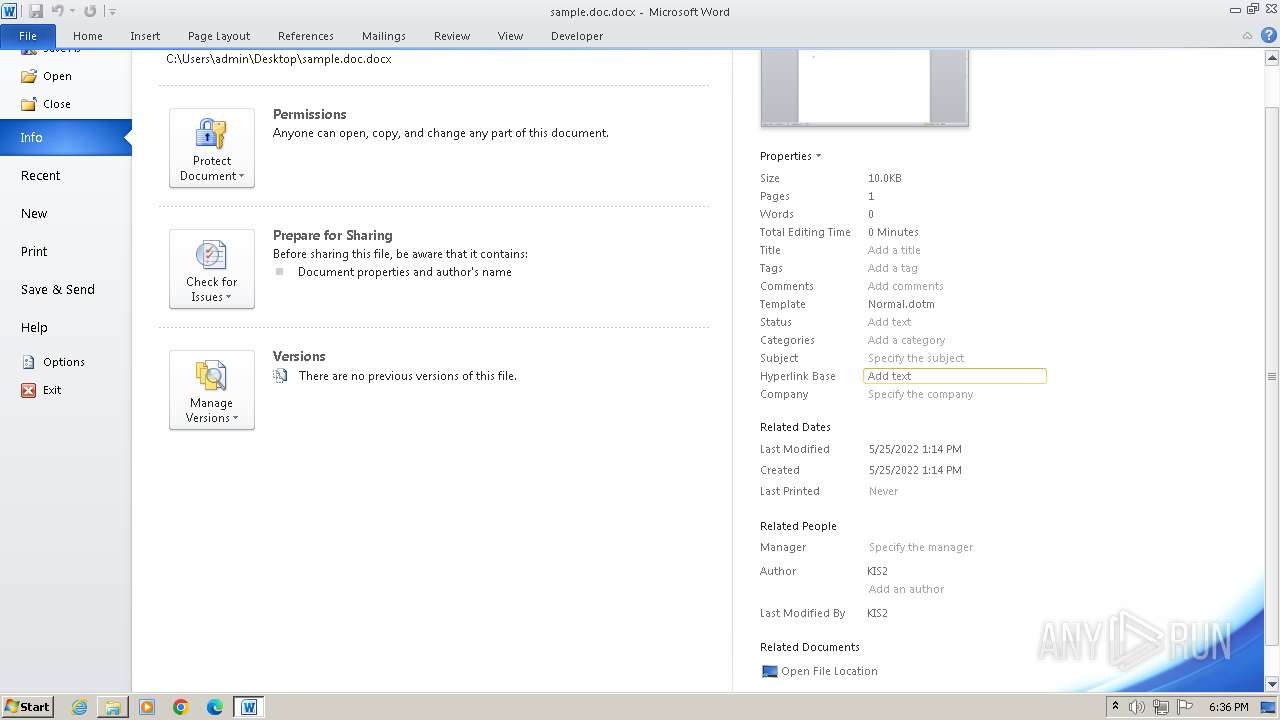
Task: Open the View tab
Action: (x=510, y=36)
